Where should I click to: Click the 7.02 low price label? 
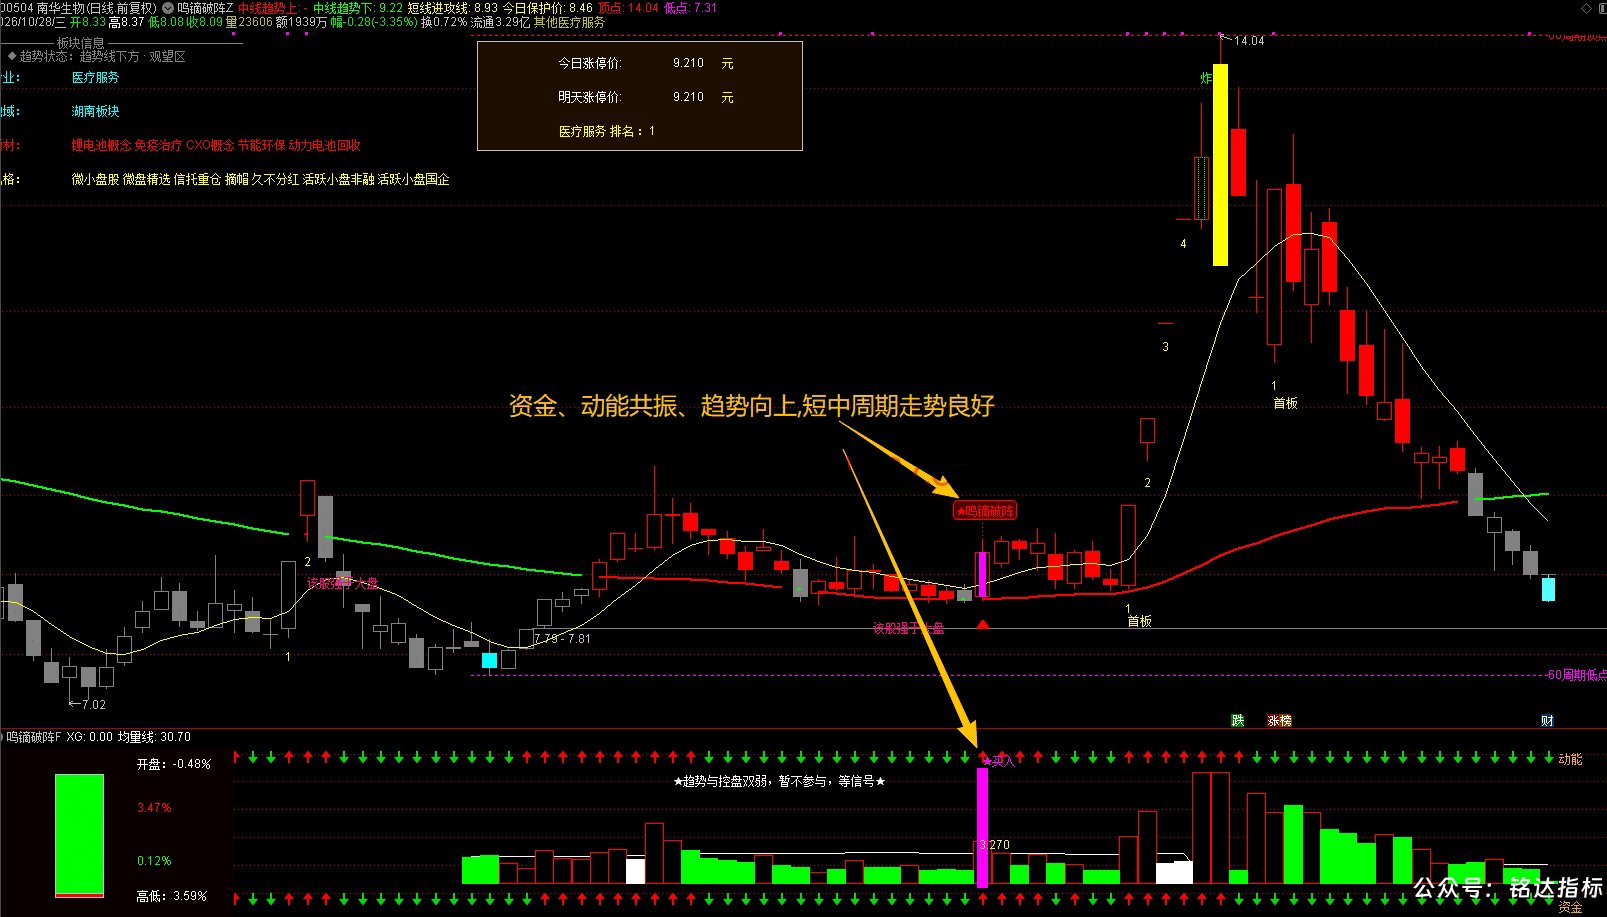93,704
